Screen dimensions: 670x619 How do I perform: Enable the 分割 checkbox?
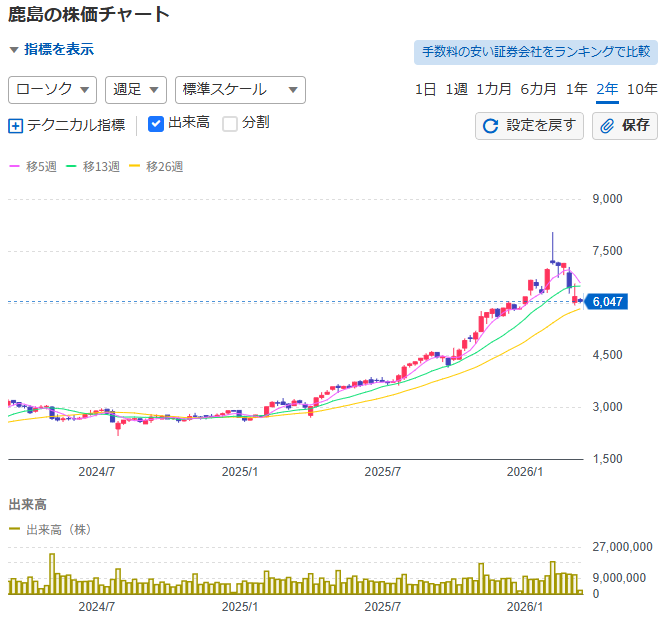[x=230, y=124]
